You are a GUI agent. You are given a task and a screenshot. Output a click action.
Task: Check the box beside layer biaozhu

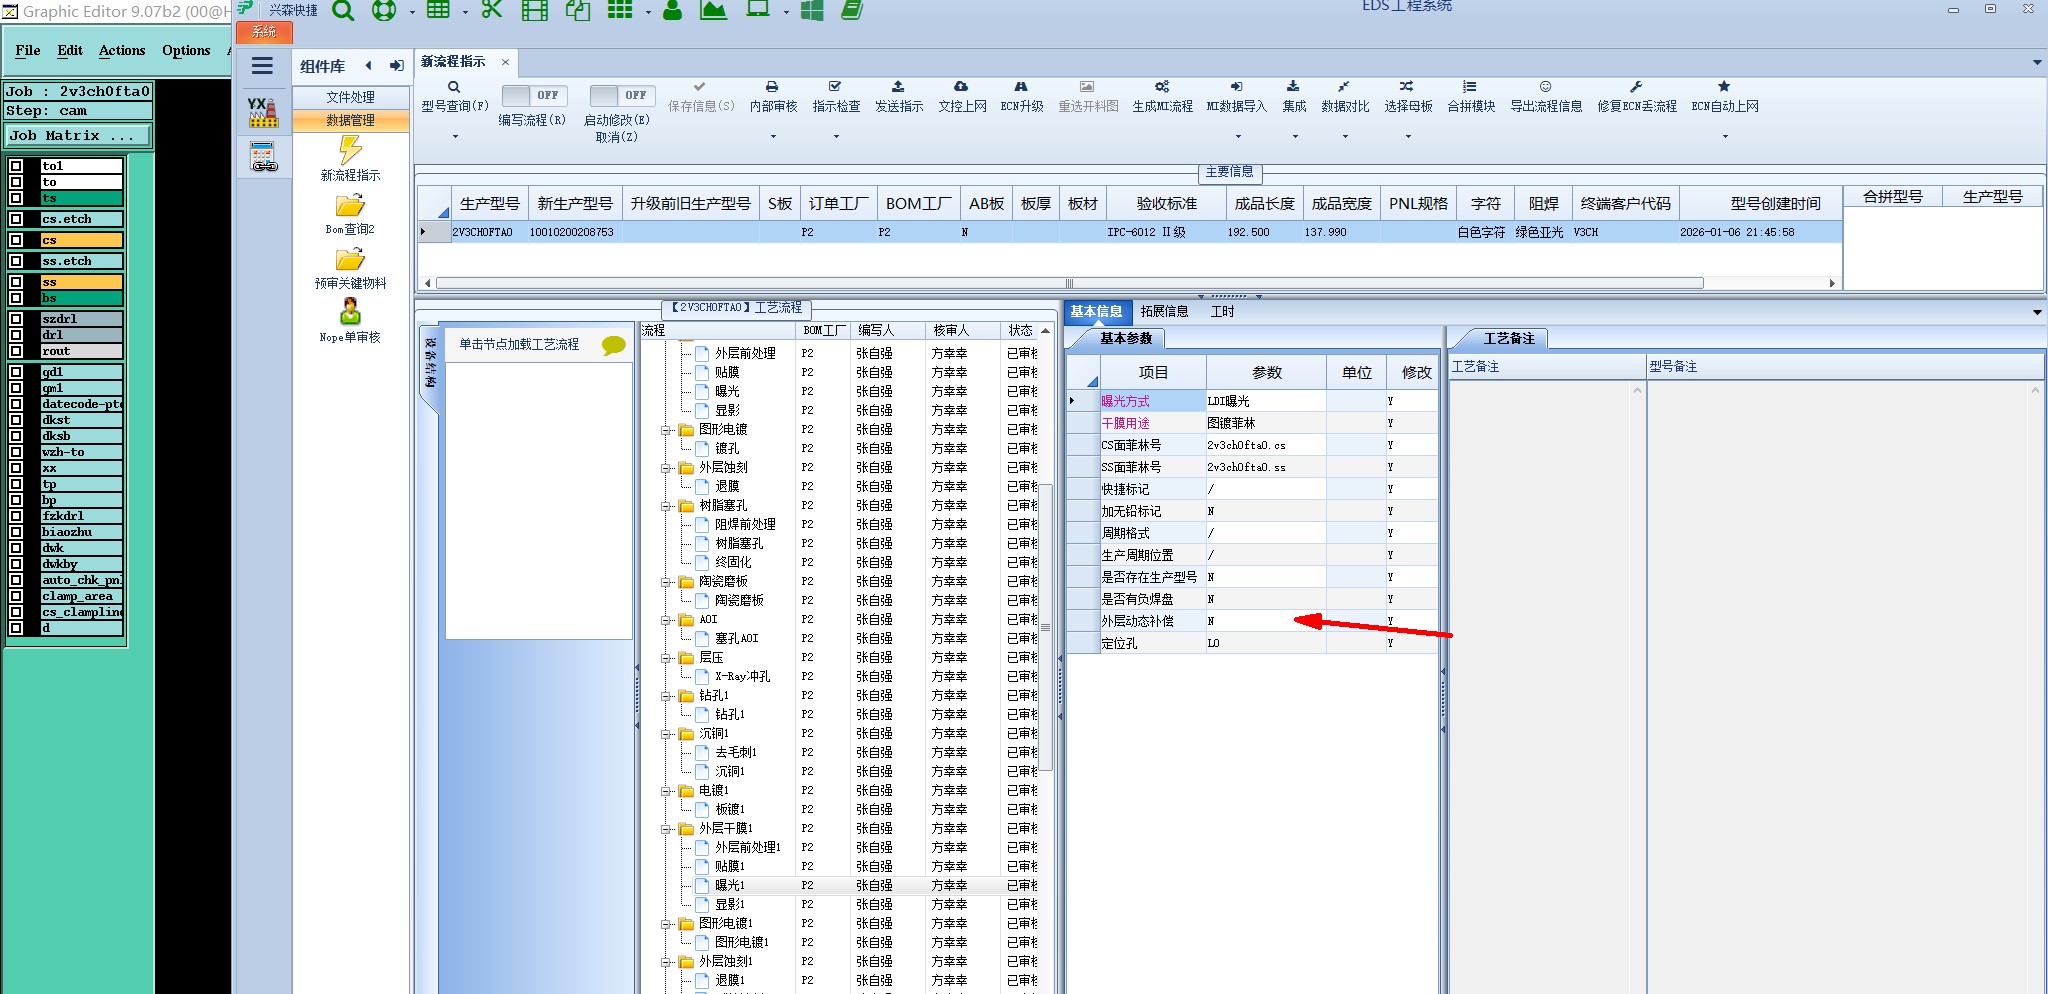click(16, 532)
